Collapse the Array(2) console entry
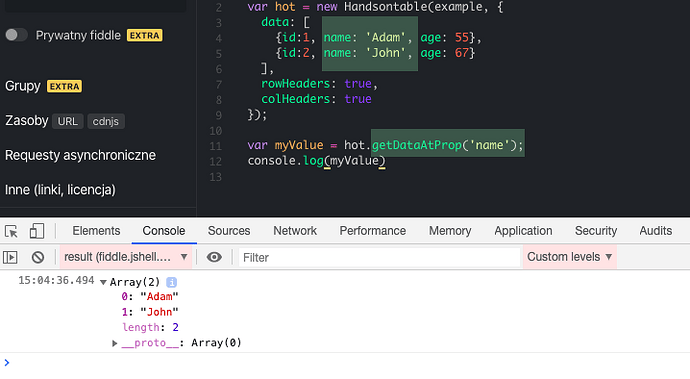 [x=103, y=282]
